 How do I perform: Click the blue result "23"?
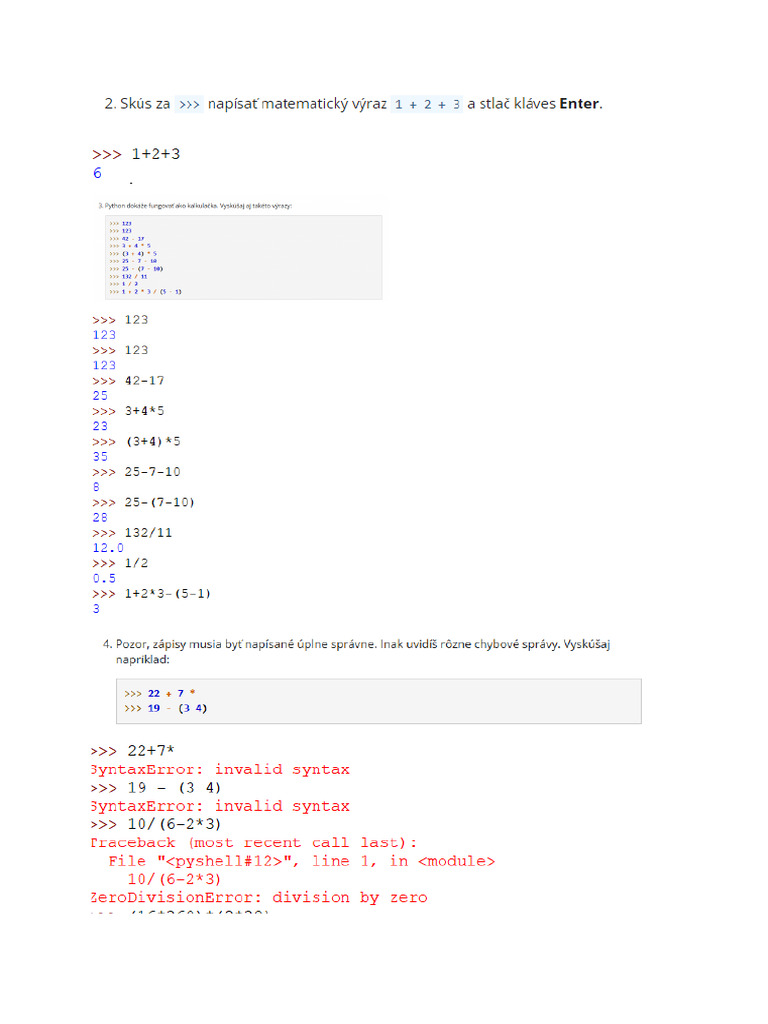click(x=100, y=426)
